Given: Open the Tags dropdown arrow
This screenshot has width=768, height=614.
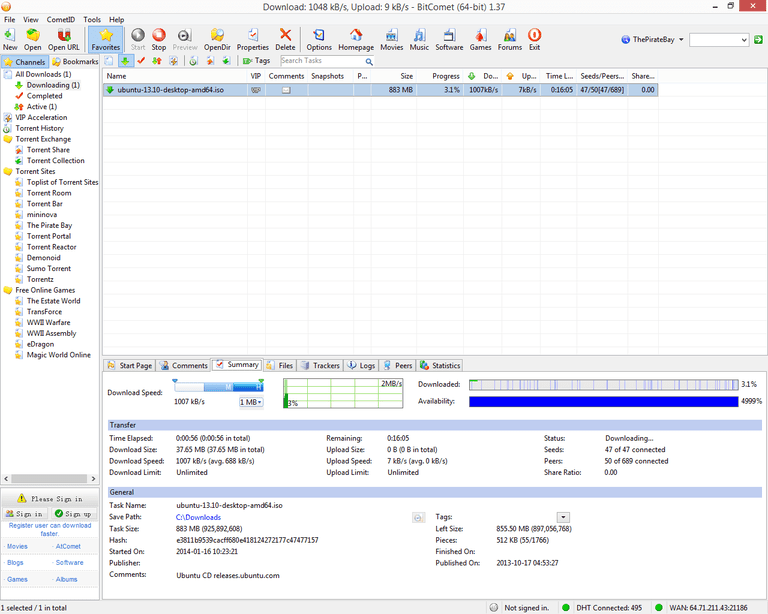Looking at the screenshot, I should click(563, 517).
